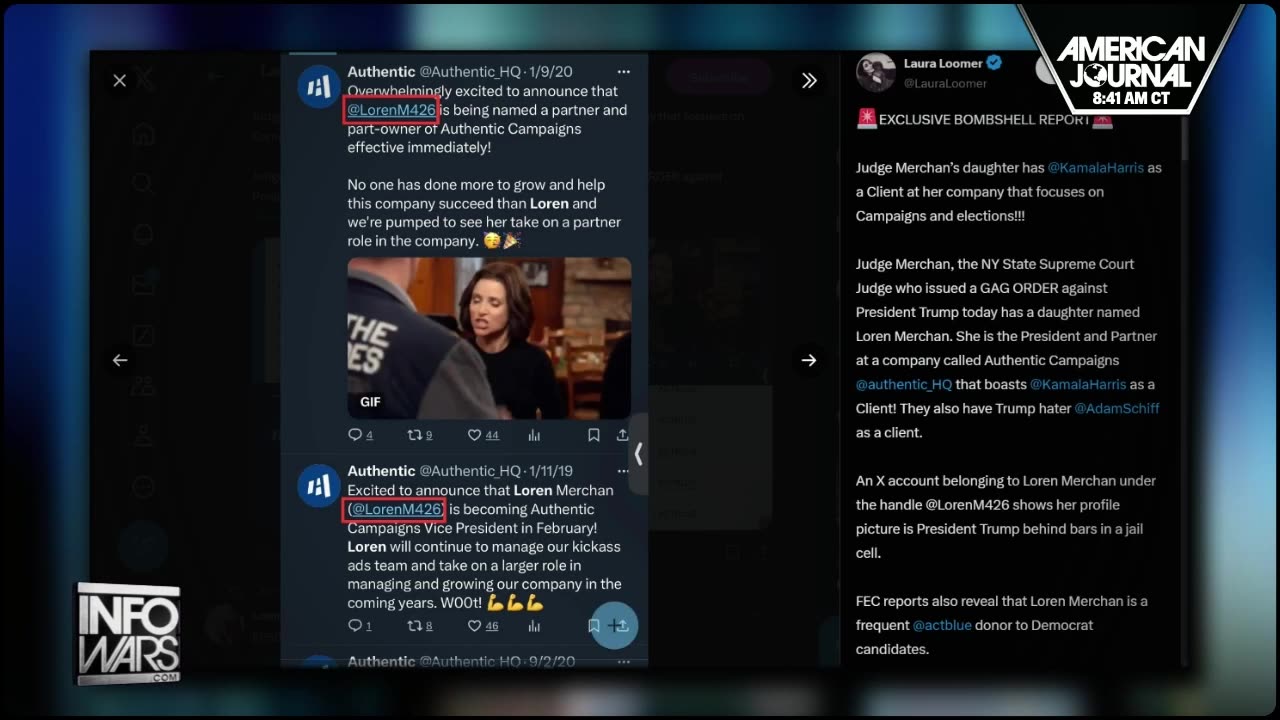Image resolution: width=1280 pixels, height=720 pixels.
Task: Open the @actblue mention link
Action: 940,625
